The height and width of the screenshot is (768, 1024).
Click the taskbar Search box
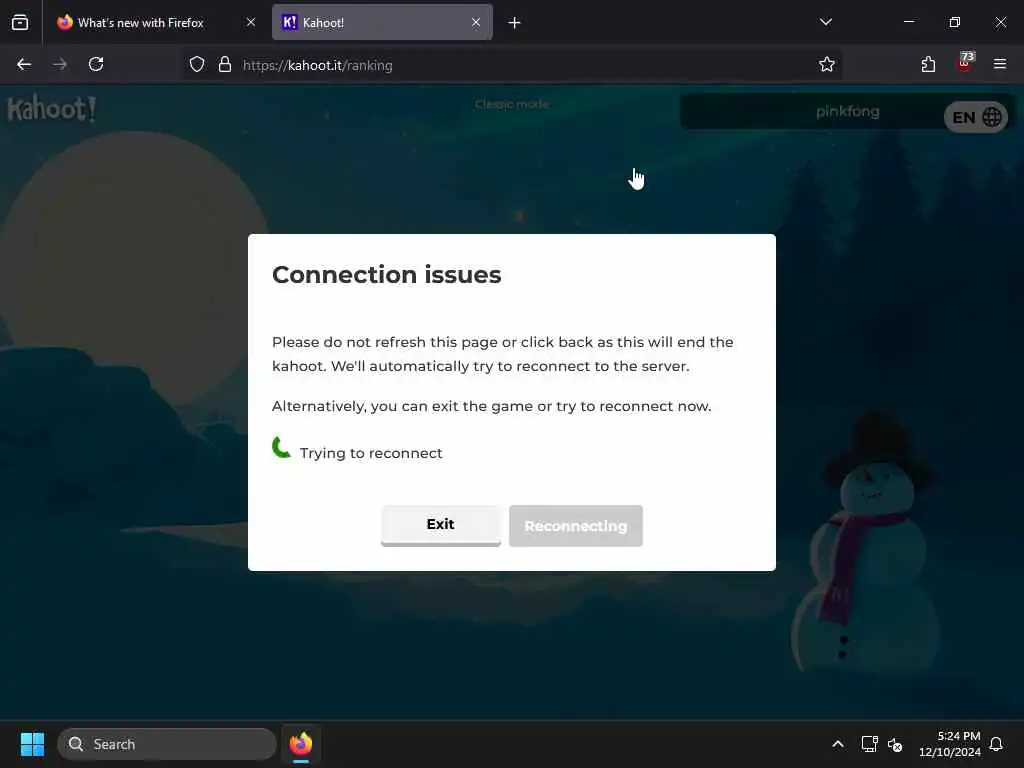[x=167, y=744]
